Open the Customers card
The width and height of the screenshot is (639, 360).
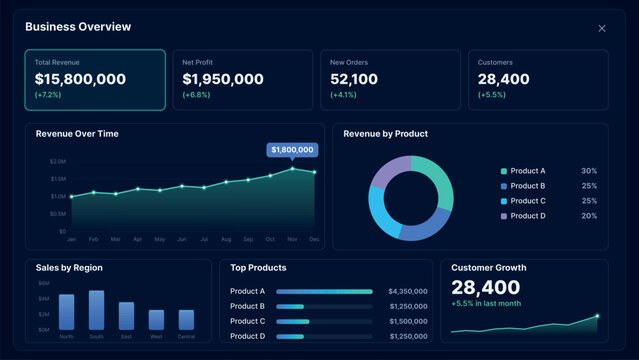pos(538,80)
